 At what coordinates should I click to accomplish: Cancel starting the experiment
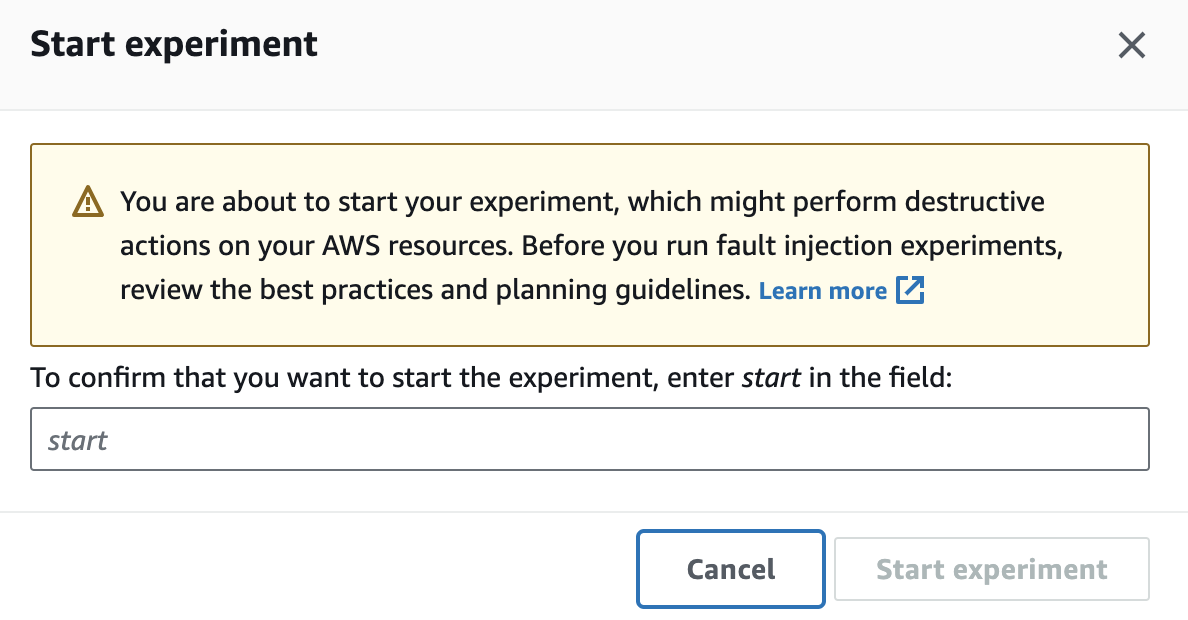coord(730,569)
